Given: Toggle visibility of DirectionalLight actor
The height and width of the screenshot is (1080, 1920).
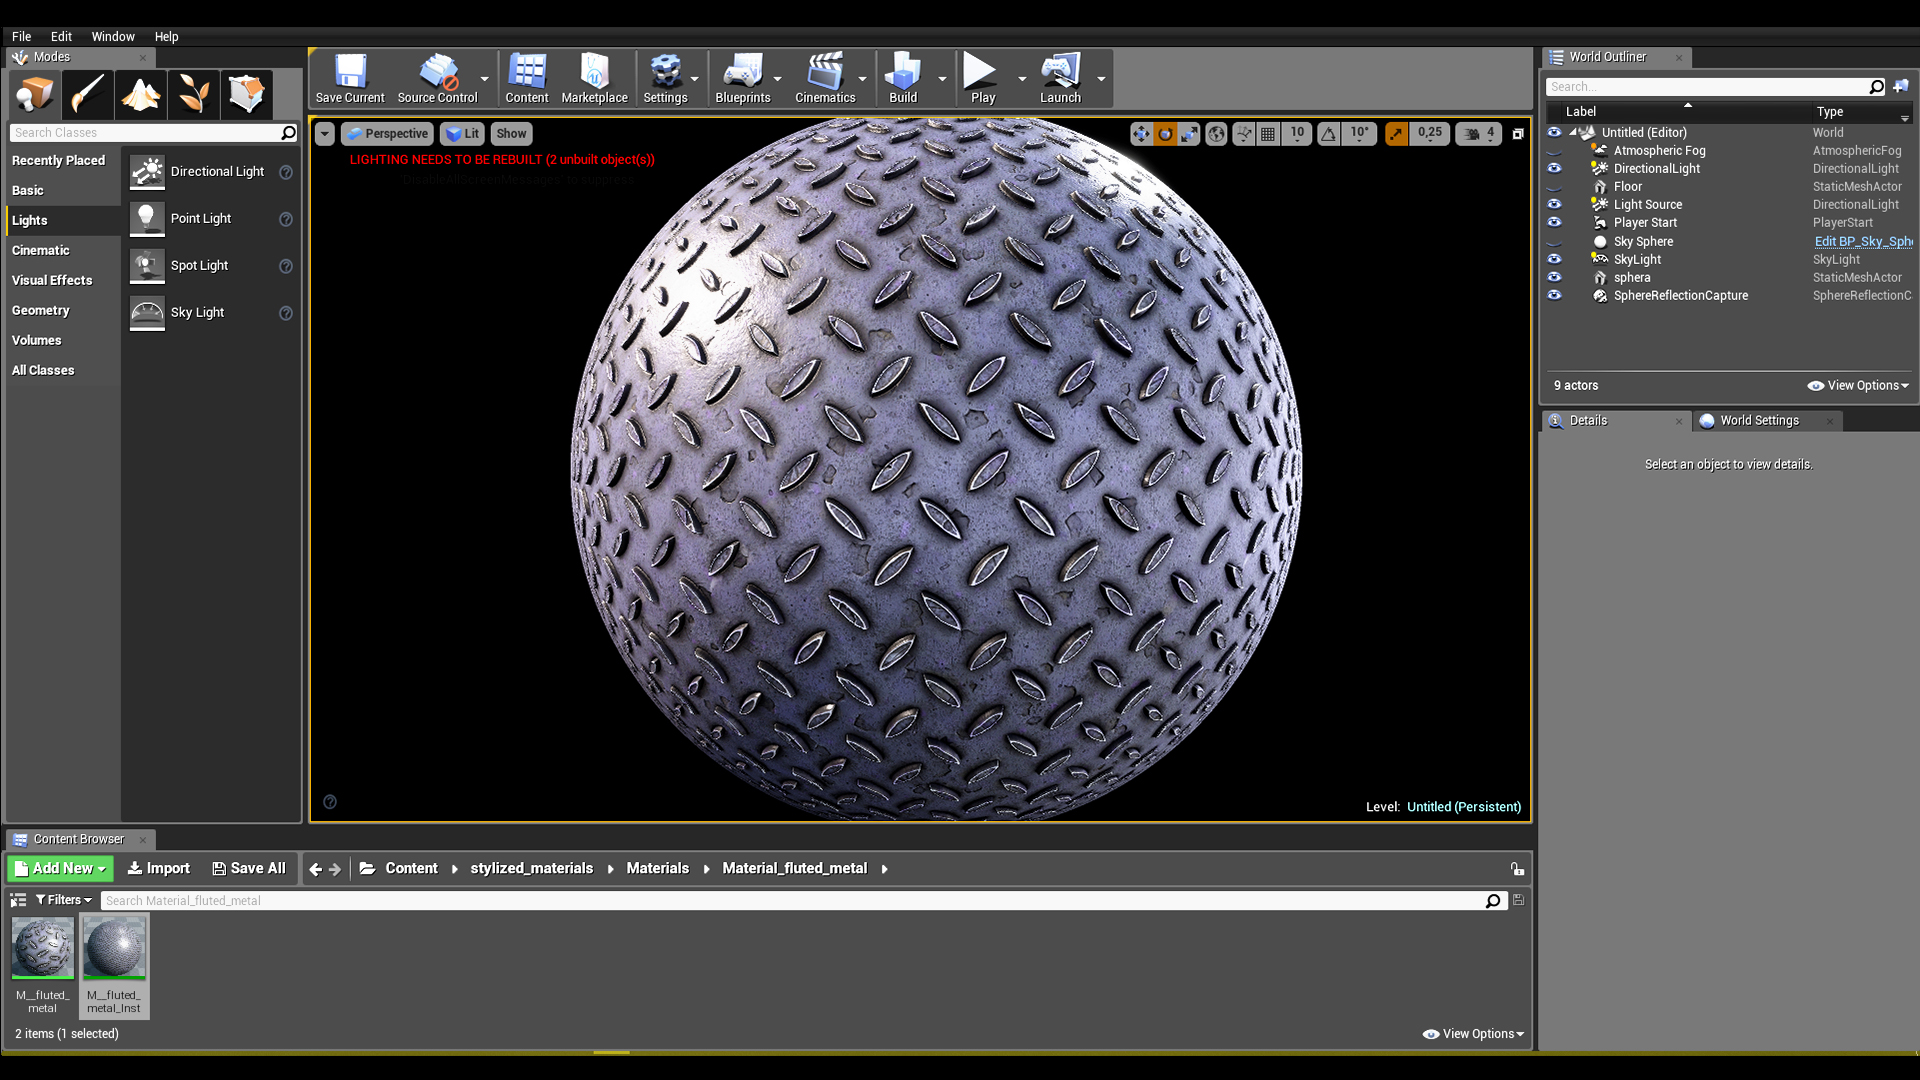Looking at the screenshot, I should point(1553,167).
